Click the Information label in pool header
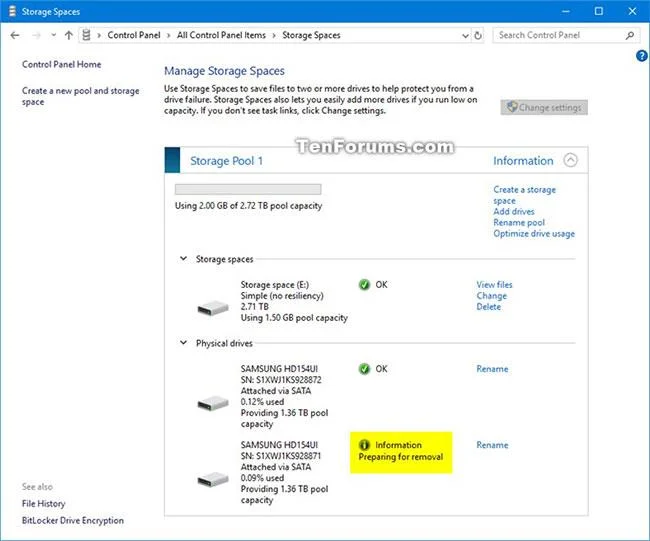This screenshot has width=650, height=541. (x=523, y=161)
